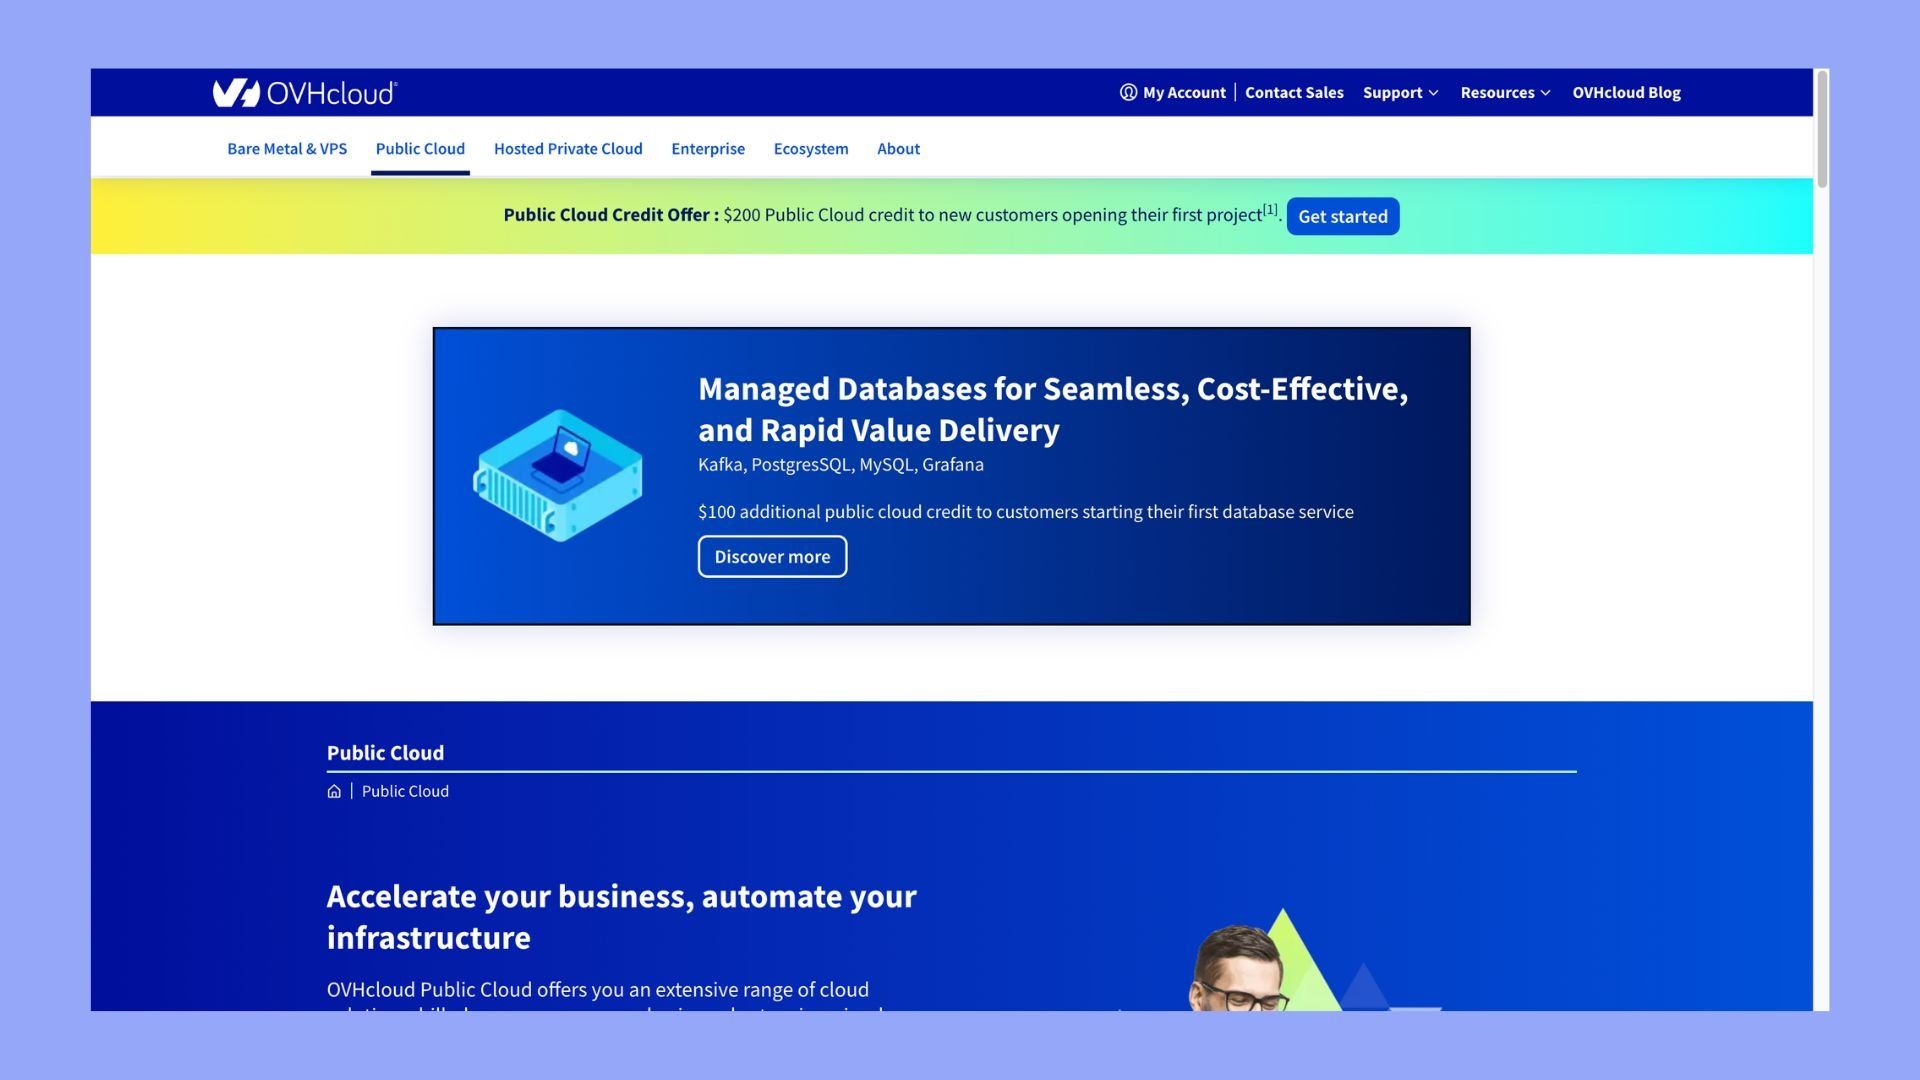Navigate to OVHcloud Blog icon
The width and height of the screenshot is (1920, 1080).
pos(1627,92)
